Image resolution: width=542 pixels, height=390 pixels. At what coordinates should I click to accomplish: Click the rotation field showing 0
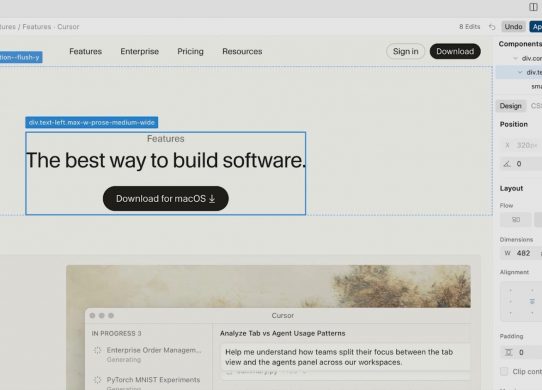522,164
